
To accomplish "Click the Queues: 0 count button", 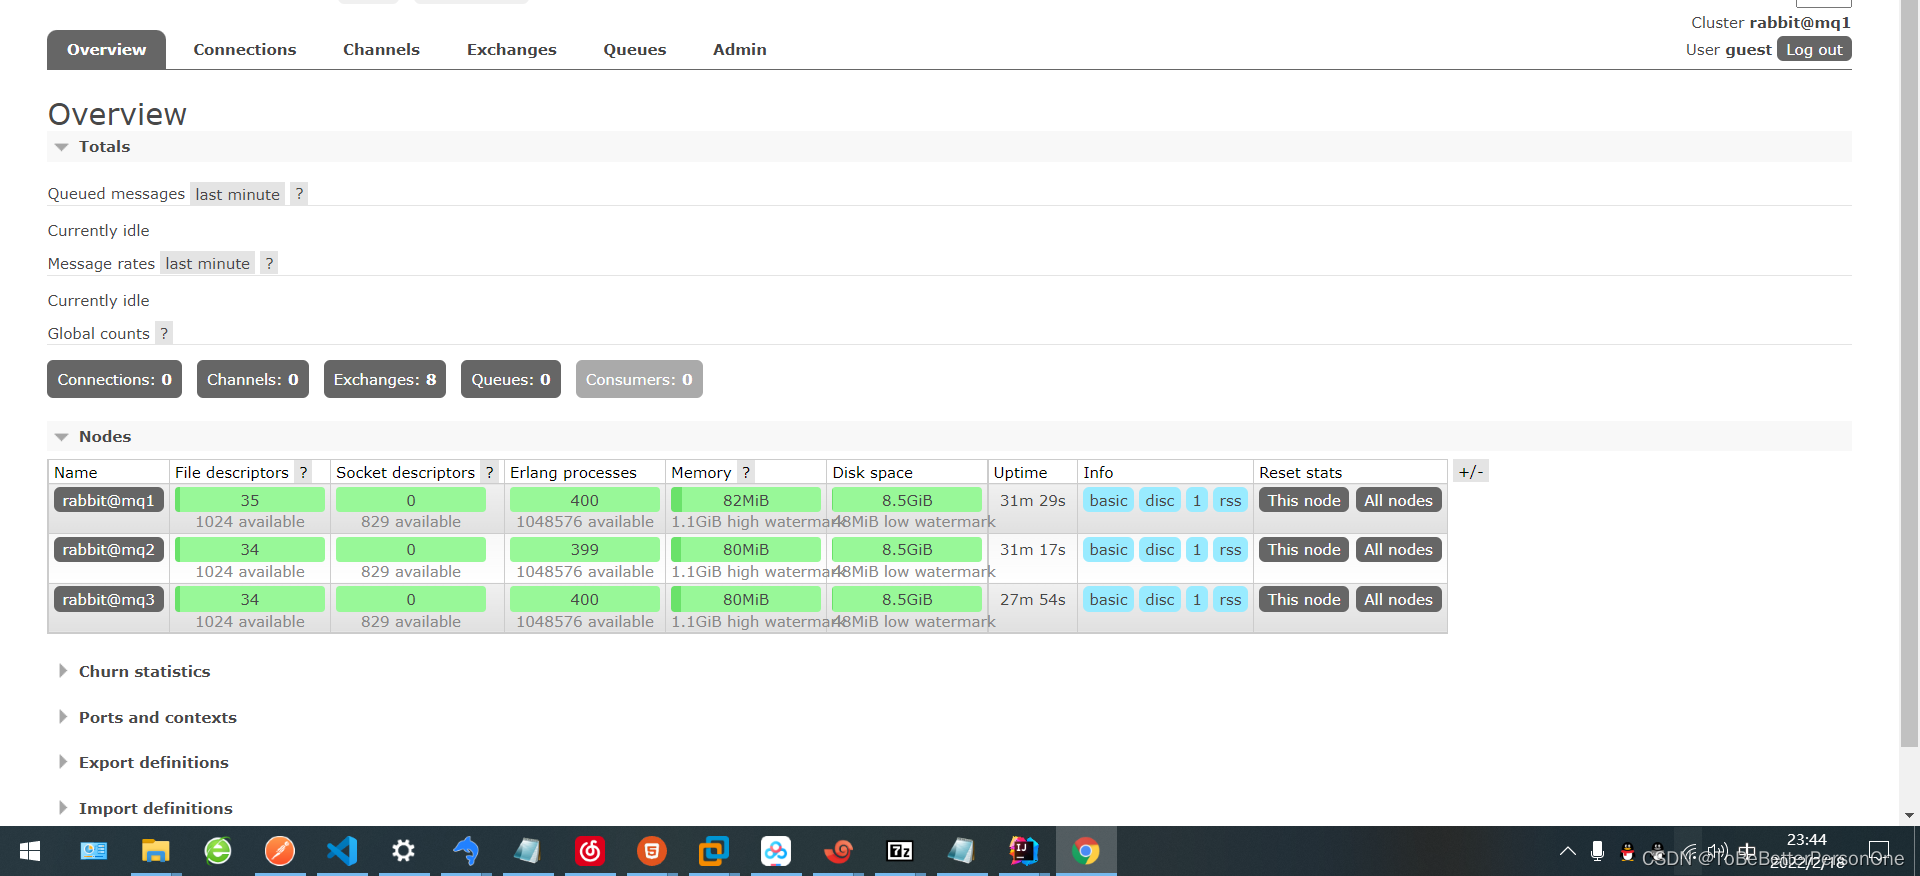I will (x=510, y=379).
